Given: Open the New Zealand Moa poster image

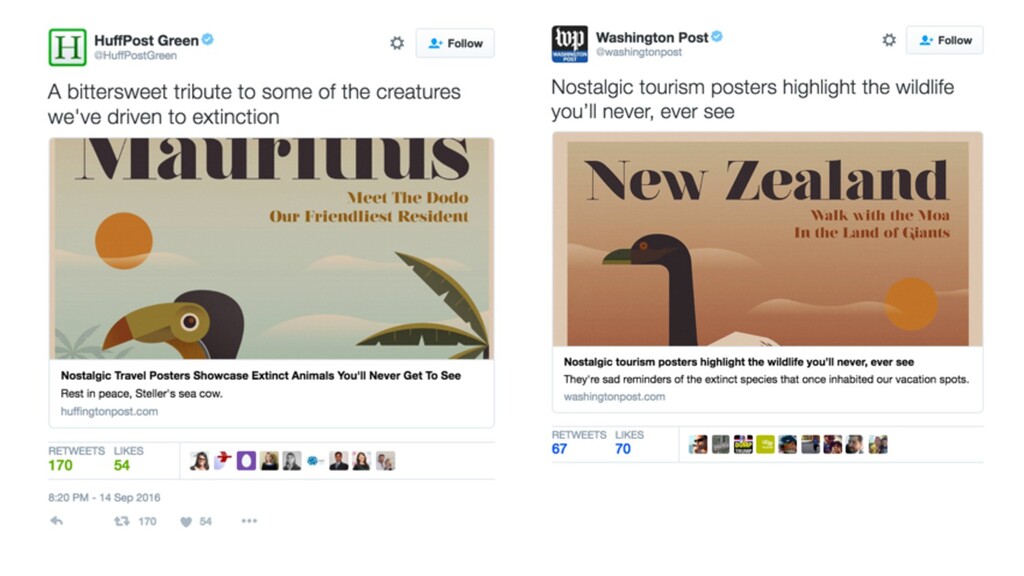Looking at the screenshot, I should coord(767,239).
